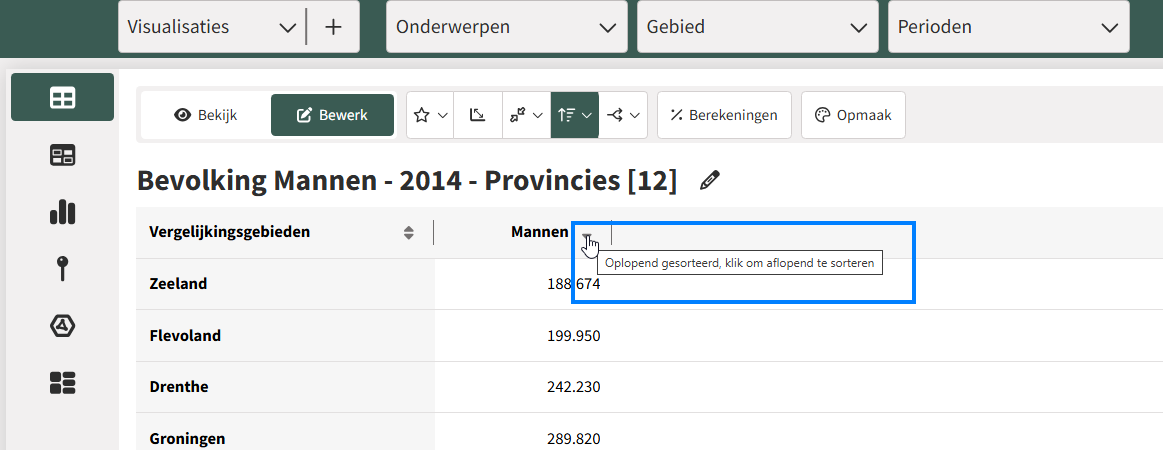Viewport: 1163px width, 450px height.
Task: Click the Vergelijkingsgebieden header text
Action: point(230,232)
